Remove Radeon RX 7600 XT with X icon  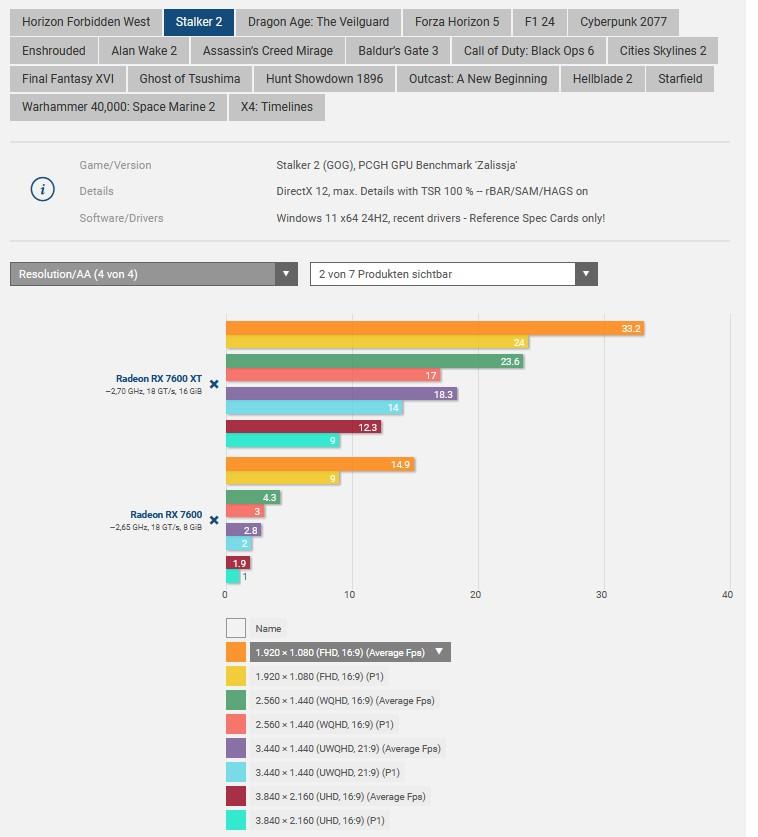point(213,384)
